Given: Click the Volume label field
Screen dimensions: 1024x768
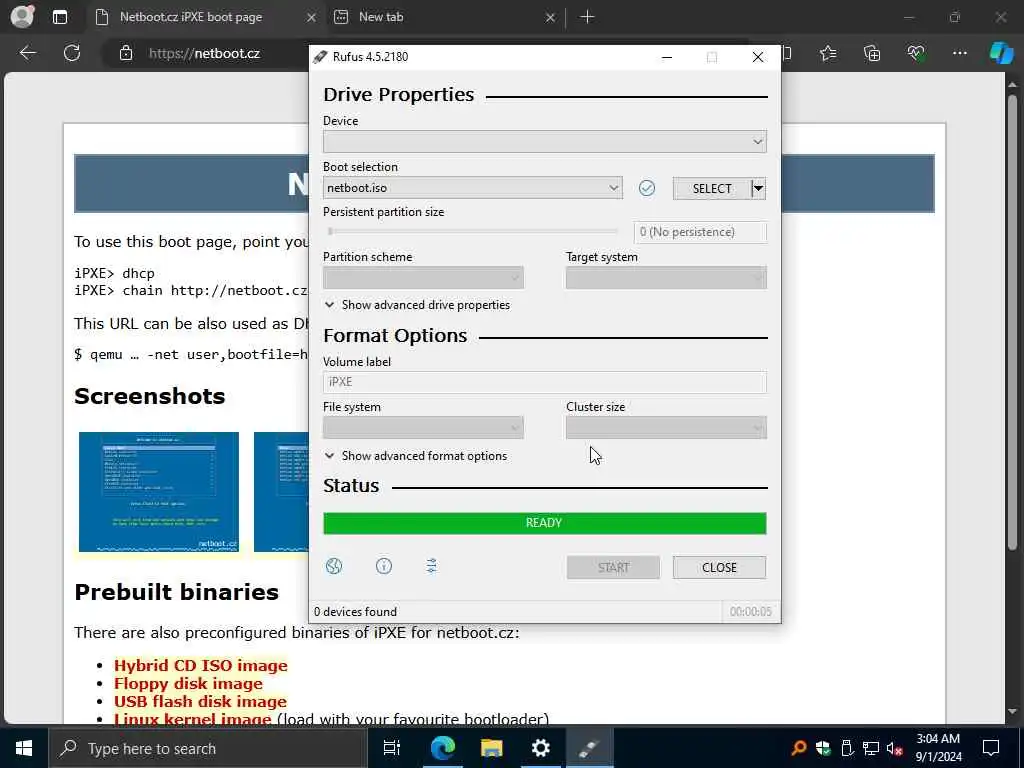Looking at the screenshot, I should click(545, 382).
